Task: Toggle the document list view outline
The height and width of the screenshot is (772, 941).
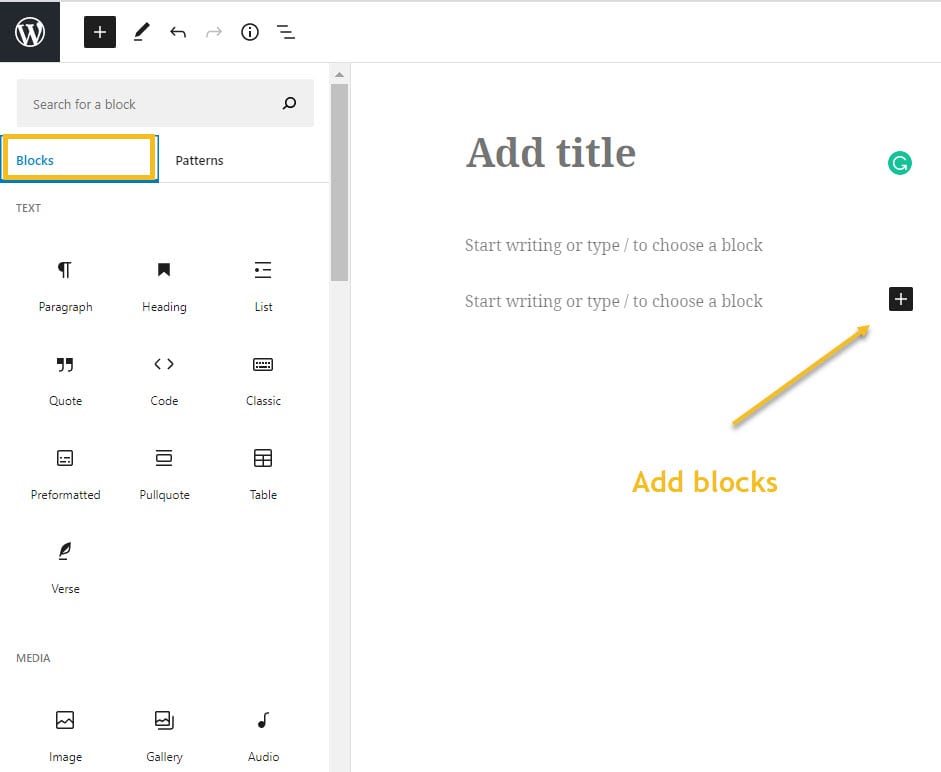Action: [286, 31]
